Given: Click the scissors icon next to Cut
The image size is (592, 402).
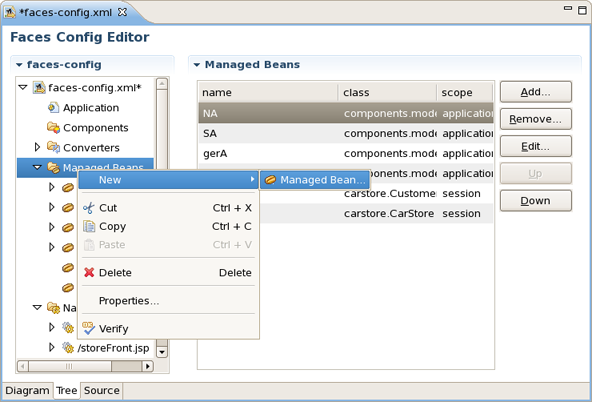Looking at the screenshot, I should (x=89, y=208).
